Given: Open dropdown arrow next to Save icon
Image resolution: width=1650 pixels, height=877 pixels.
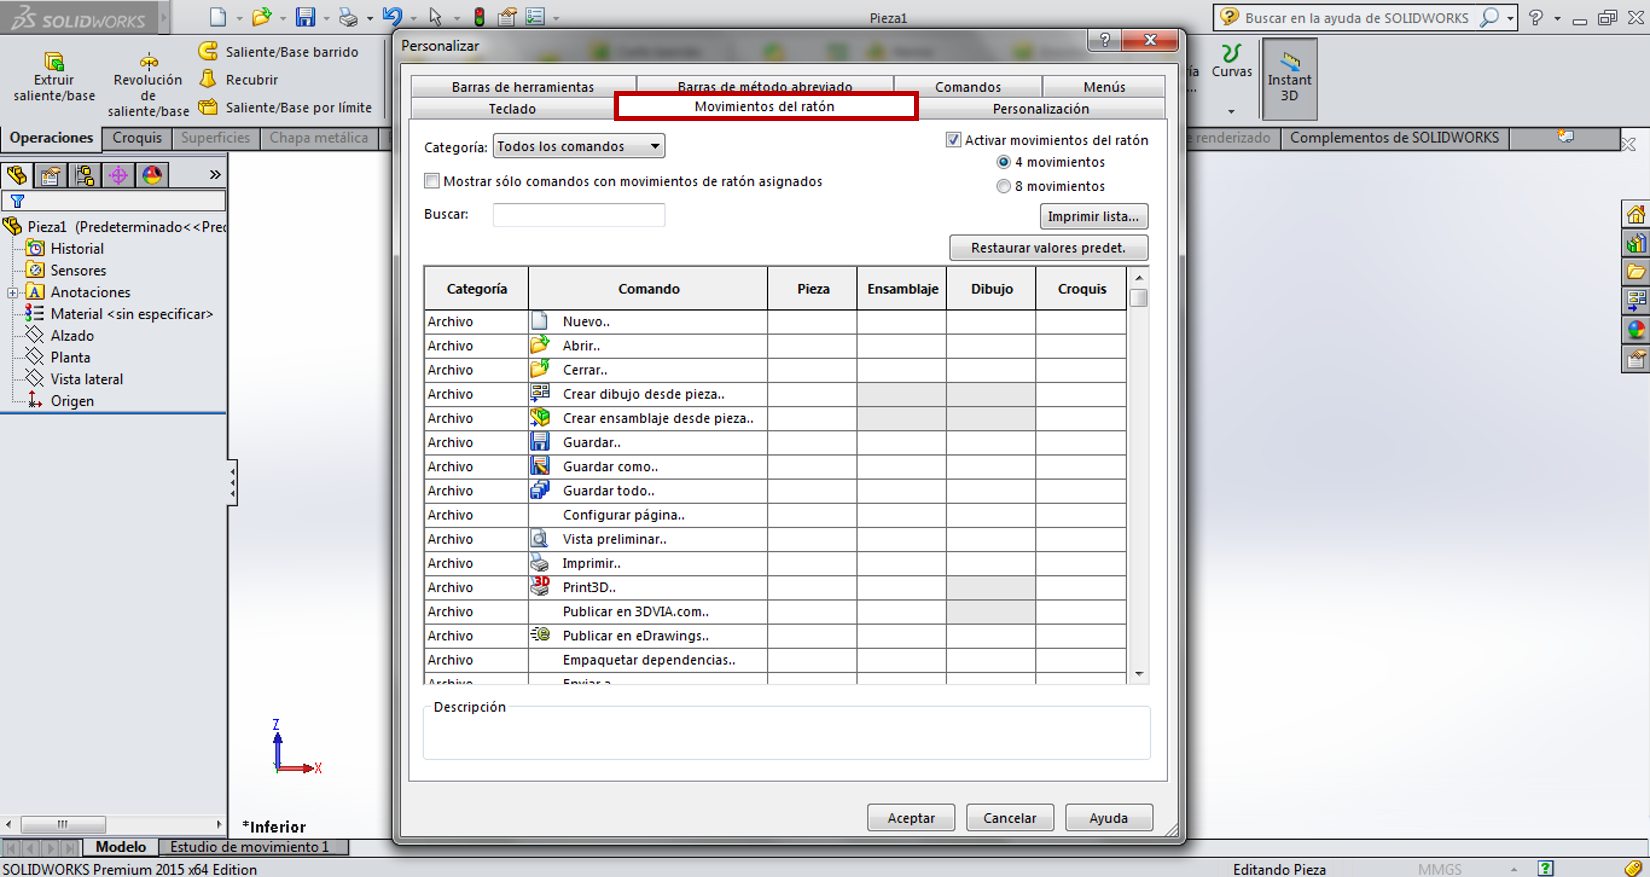Looking at the screenshot, I should pos(326,18).
